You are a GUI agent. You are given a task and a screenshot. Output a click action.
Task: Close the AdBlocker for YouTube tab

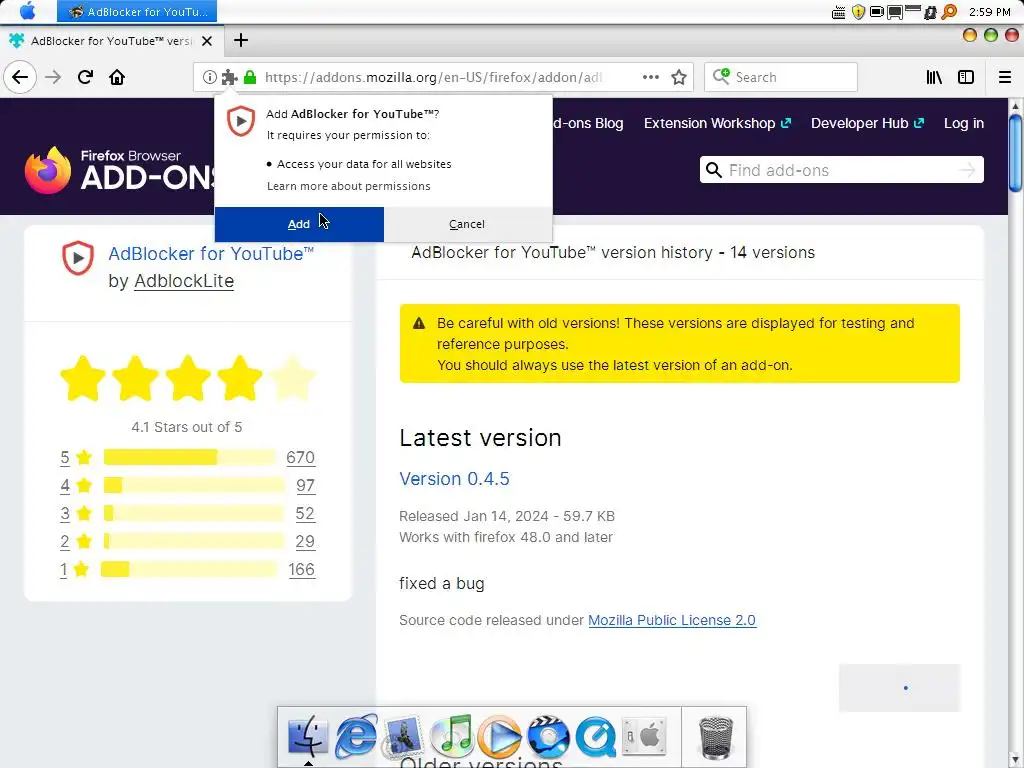pyautogui.click(x=207, y=40)
